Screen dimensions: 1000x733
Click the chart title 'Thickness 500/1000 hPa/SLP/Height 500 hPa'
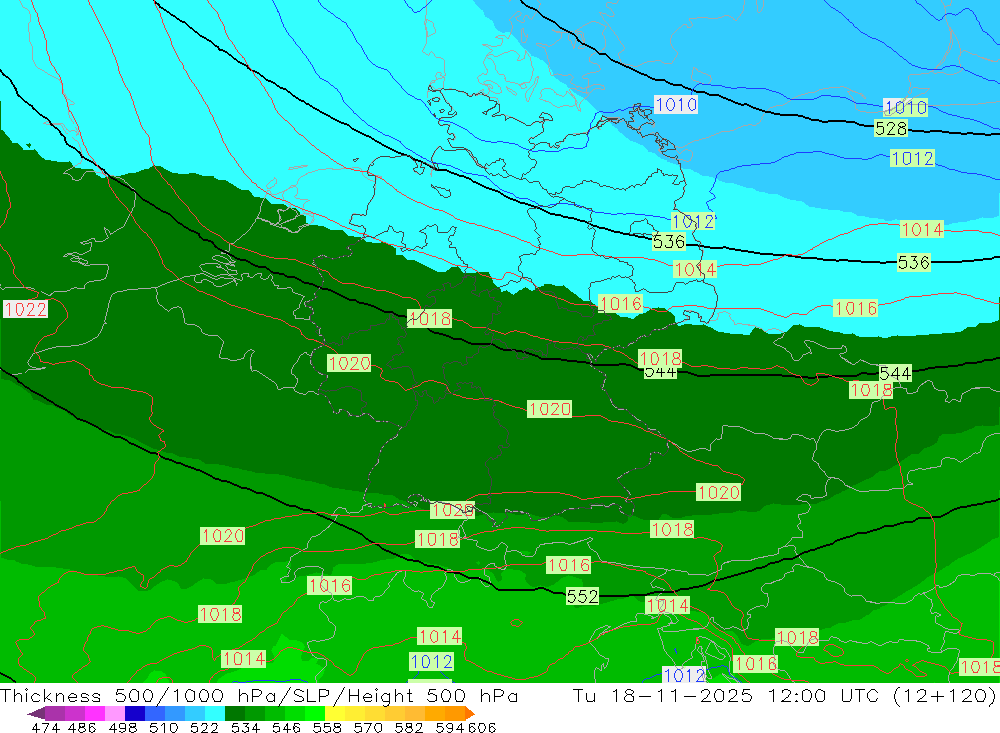tap(259, 695)
